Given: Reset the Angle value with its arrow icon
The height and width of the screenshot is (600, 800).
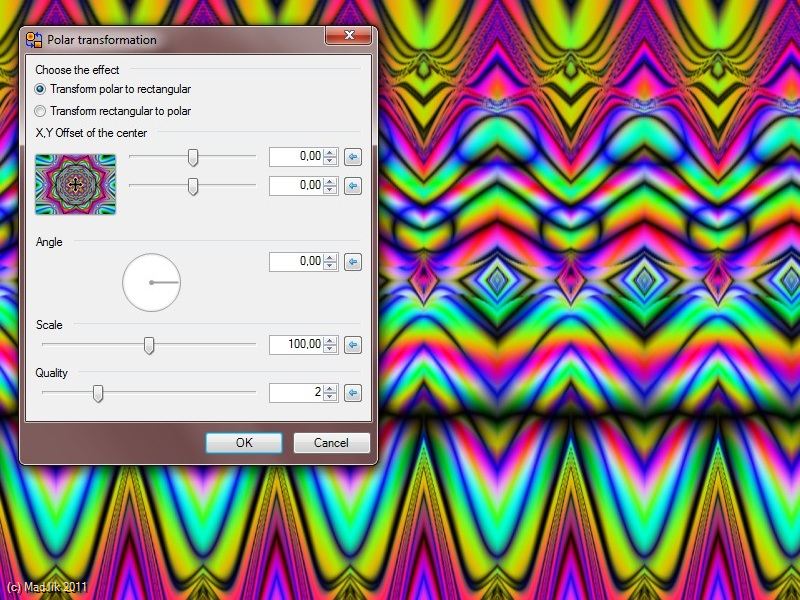Looking at the screenshot, I should click(x=353, y=262).
